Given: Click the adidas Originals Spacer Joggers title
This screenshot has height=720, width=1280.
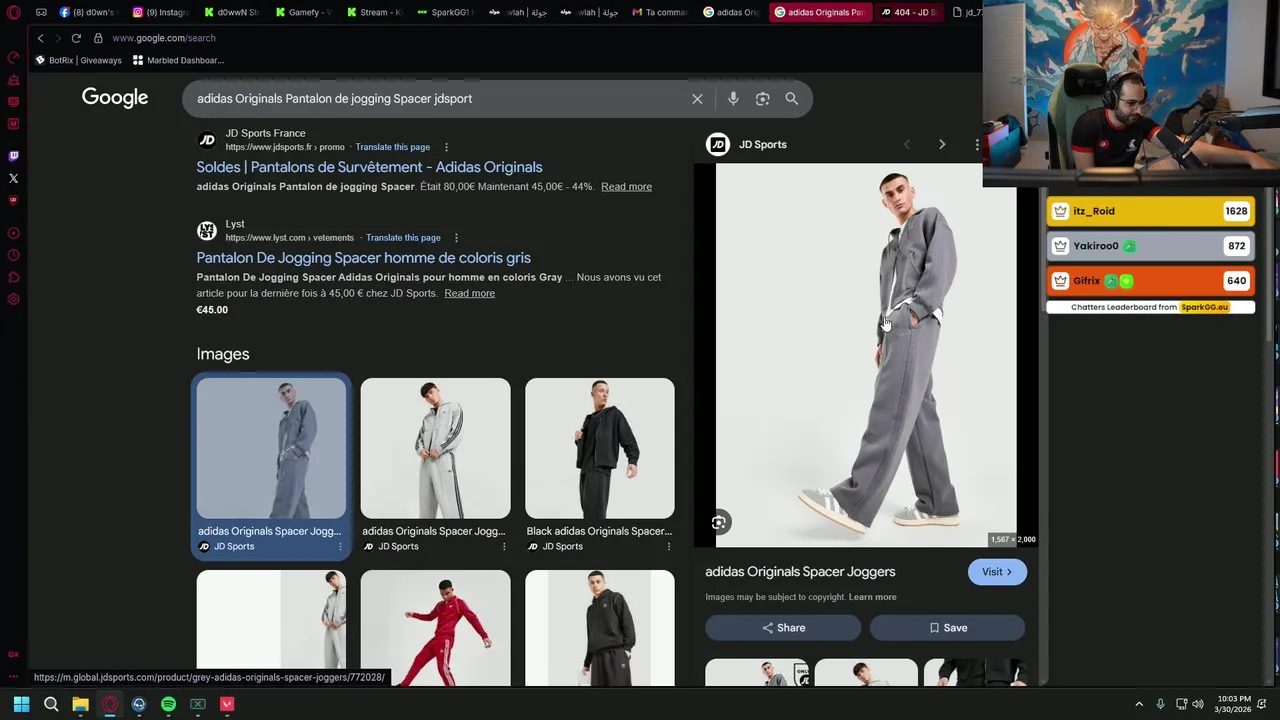Looking at the screenshot, I should point(800,572).
